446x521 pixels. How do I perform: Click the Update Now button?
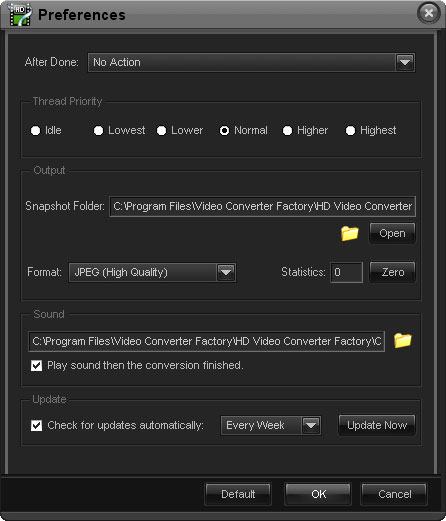pos(377,425)
